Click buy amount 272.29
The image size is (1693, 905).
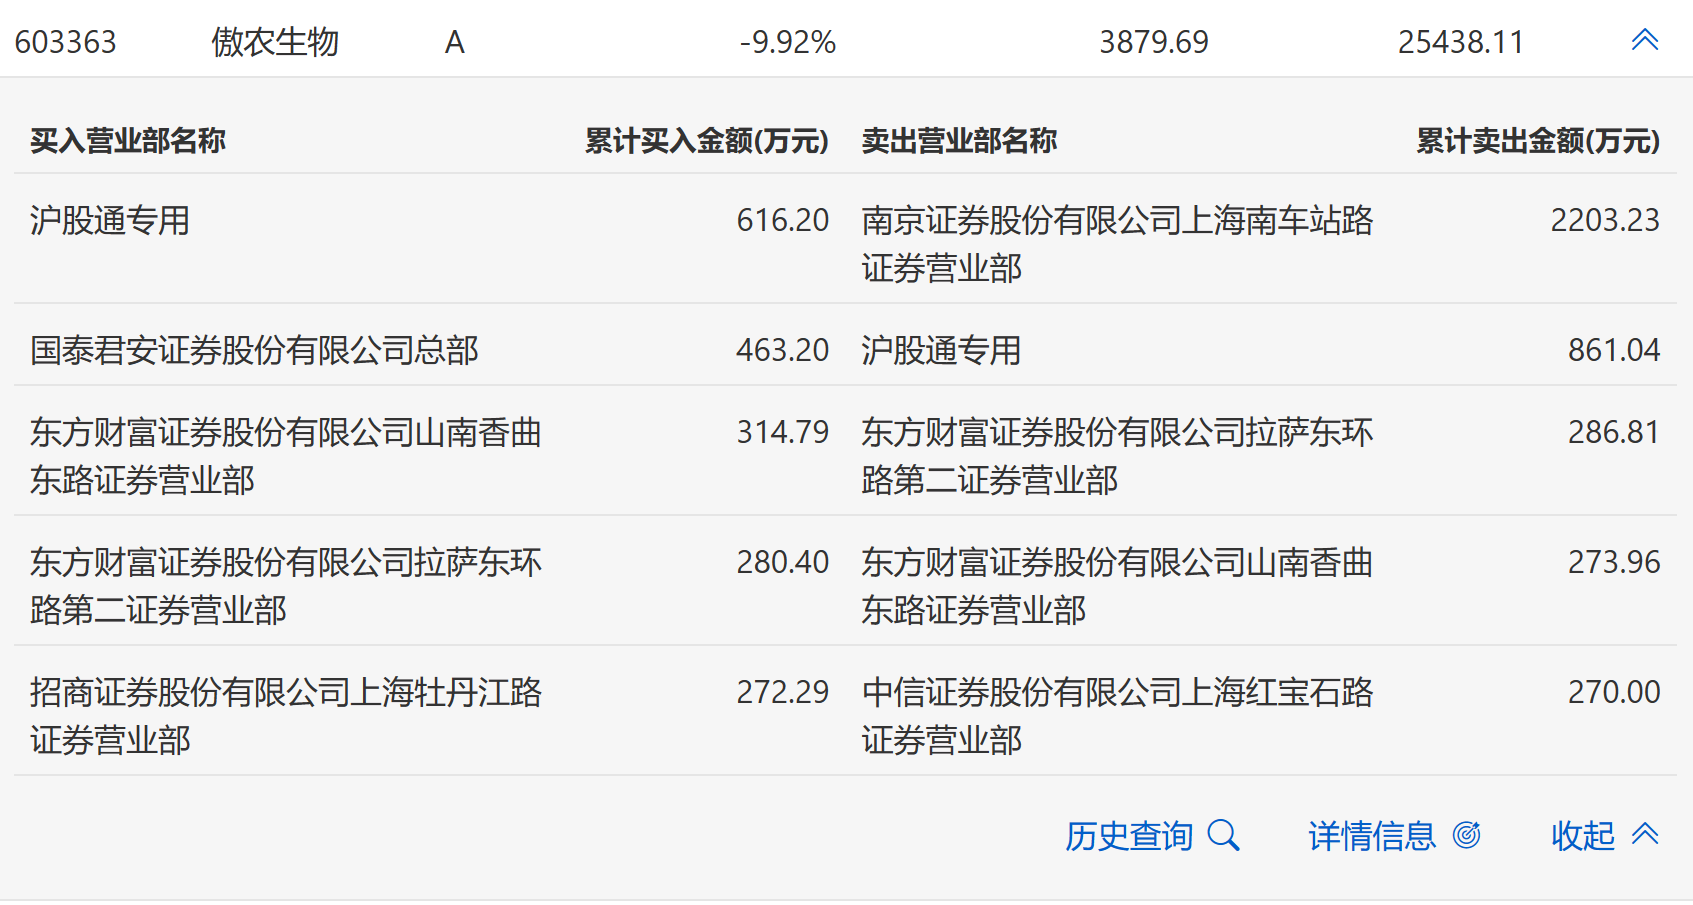(x=783, y=692)
